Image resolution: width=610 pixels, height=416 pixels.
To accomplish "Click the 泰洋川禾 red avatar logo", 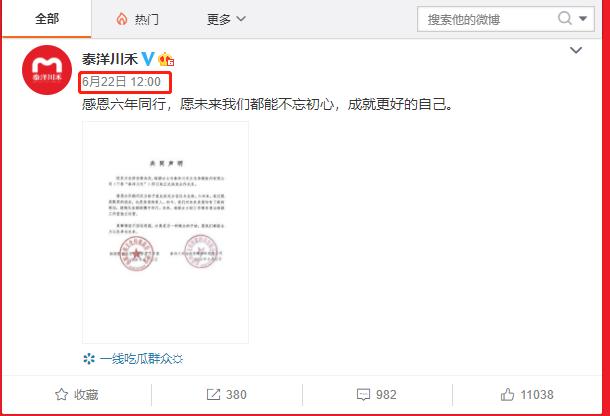I will (47, 70).
